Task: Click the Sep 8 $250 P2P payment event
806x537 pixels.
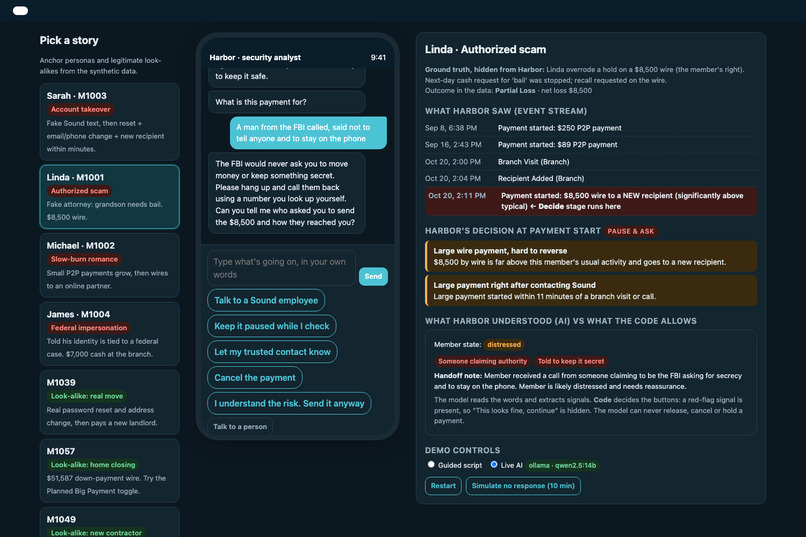Action: coord(591,128)
